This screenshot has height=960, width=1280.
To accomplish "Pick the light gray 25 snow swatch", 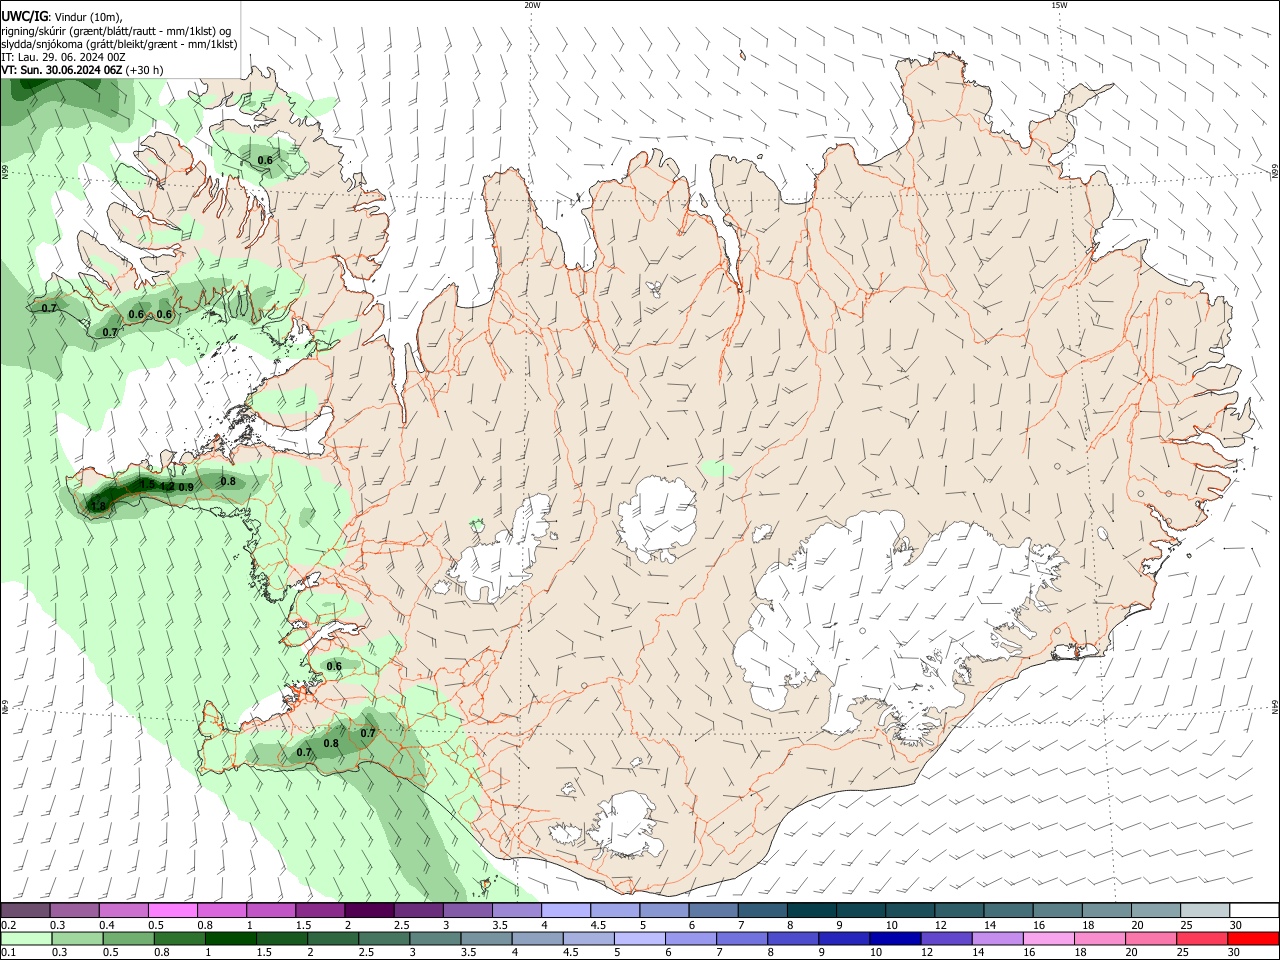I will coord(1205,911).
